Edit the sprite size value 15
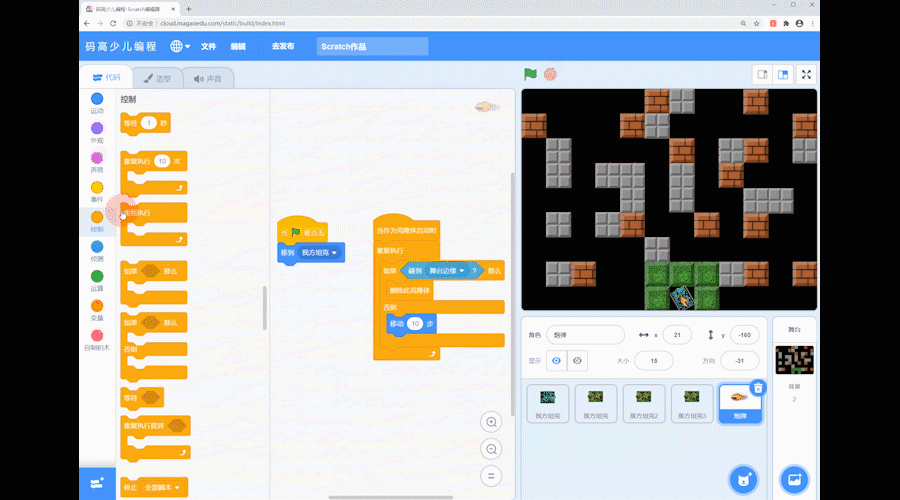900x500 pixels. (x=654, y=361)
